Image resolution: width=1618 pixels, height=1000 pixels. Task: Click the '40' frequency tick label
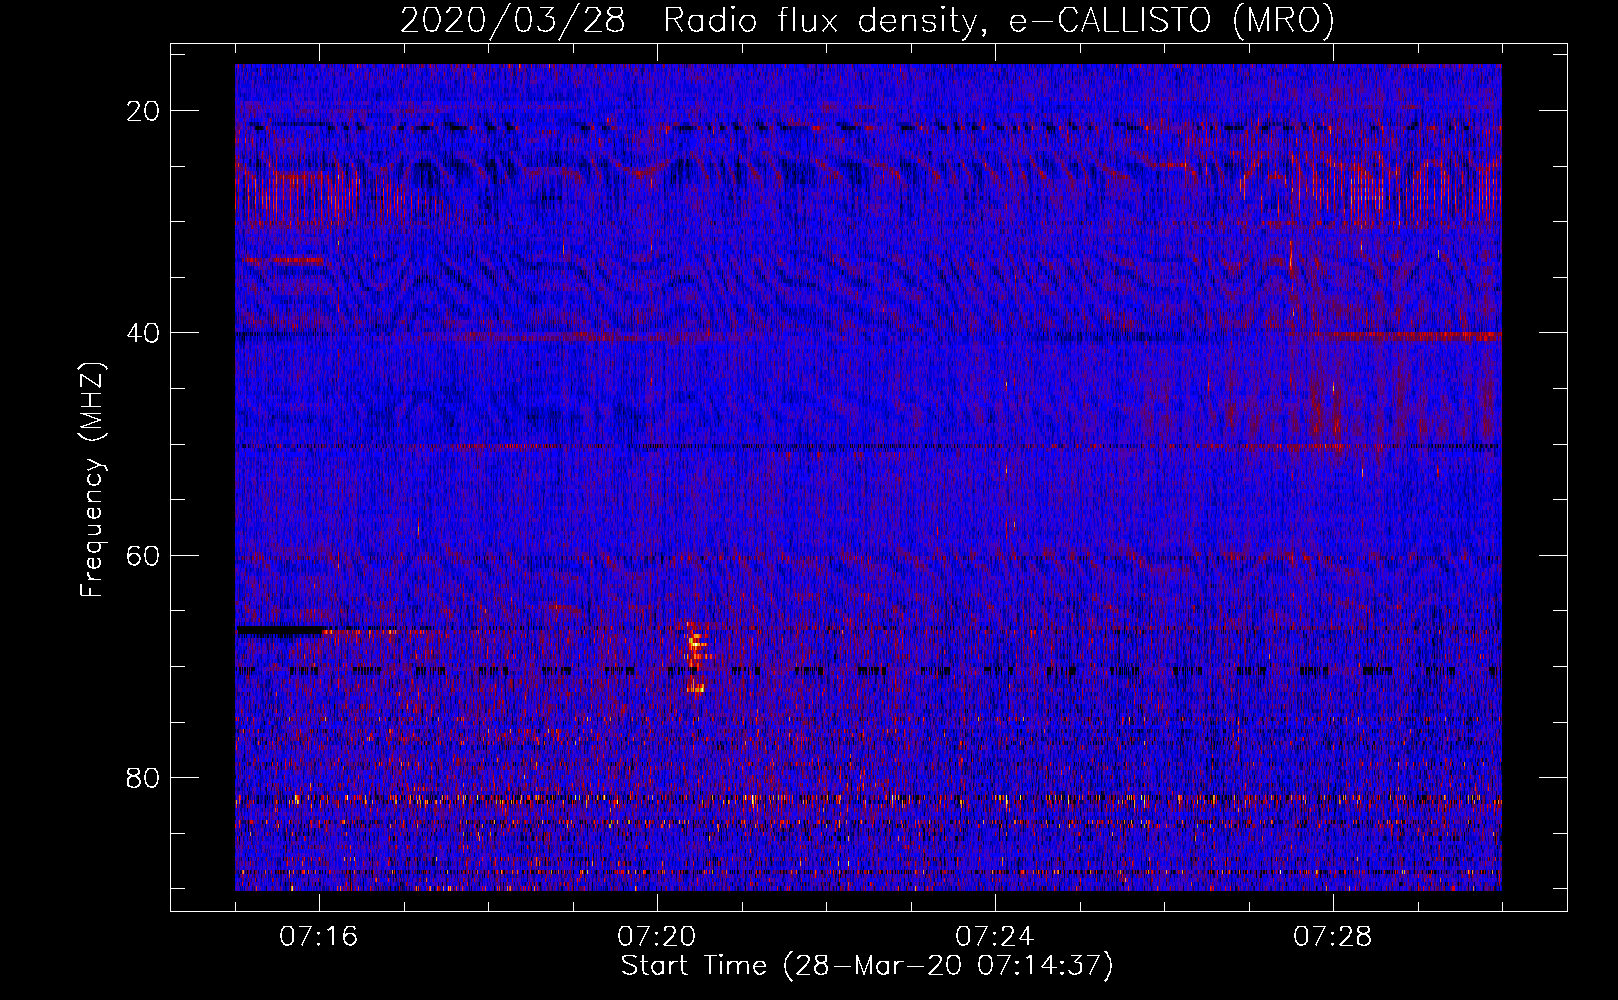coord(144,333)
